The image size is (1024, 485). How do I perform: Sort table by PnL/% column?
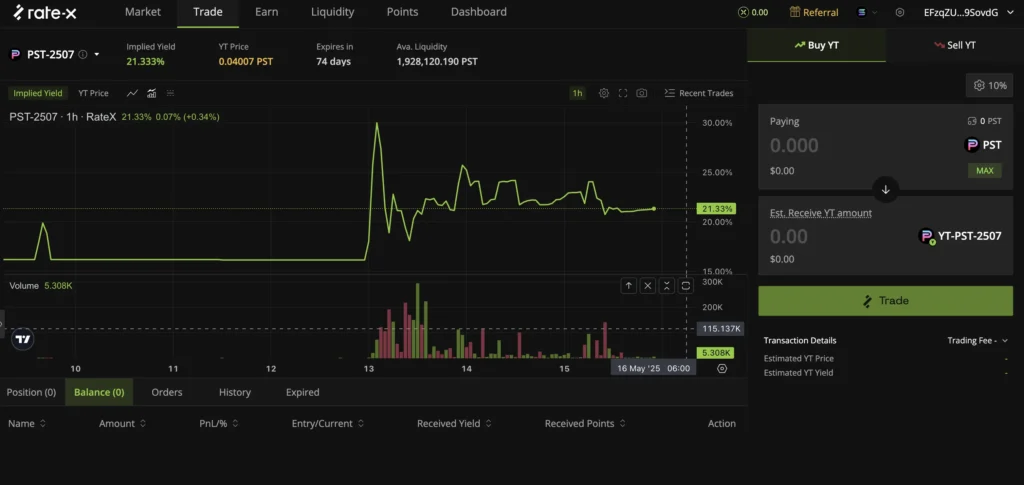click(219, 424)
